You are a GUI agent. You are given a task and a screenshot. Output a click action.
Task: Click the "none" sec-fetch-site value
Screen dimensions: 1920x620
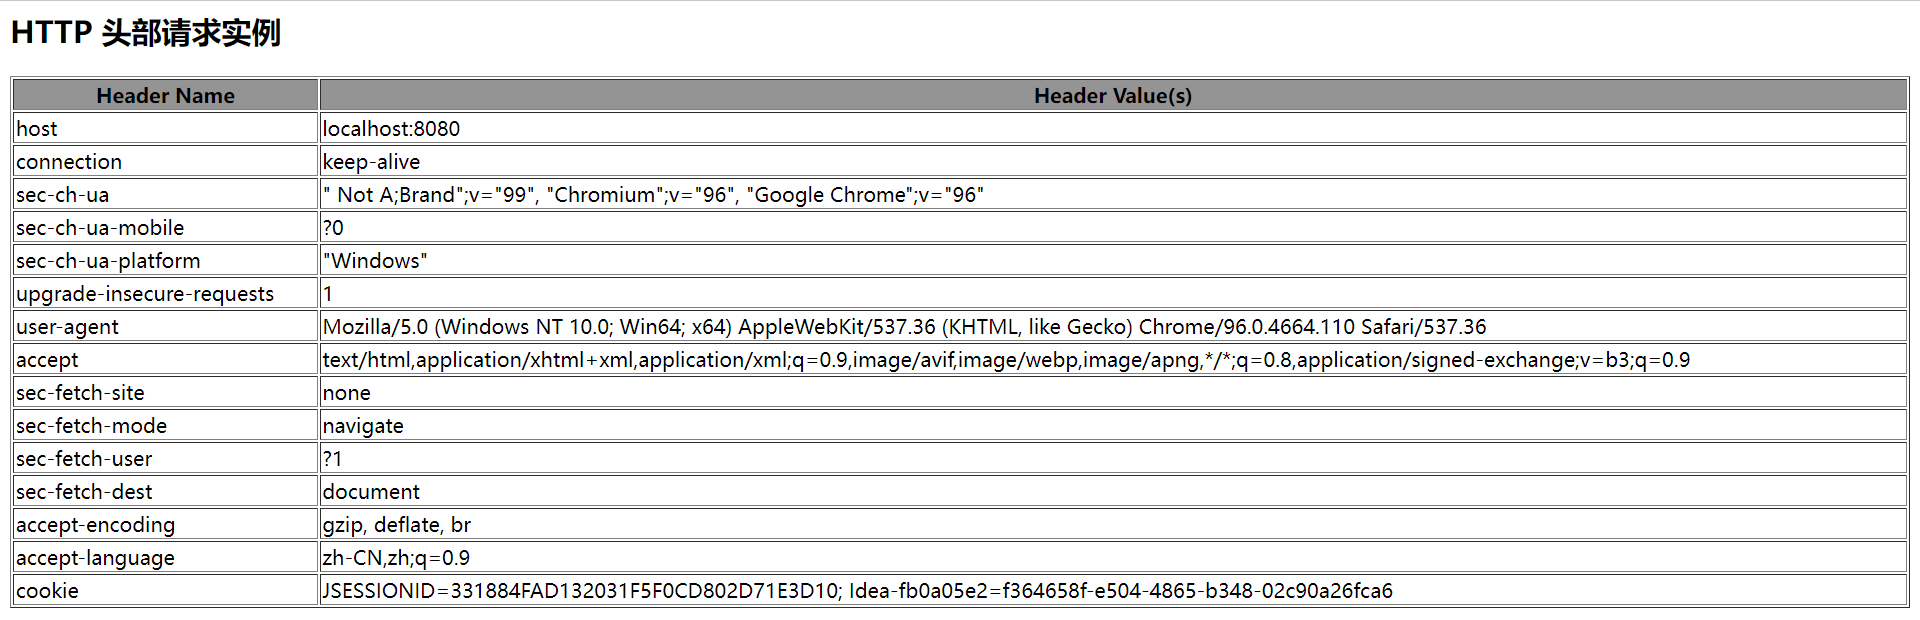(347, 393)
